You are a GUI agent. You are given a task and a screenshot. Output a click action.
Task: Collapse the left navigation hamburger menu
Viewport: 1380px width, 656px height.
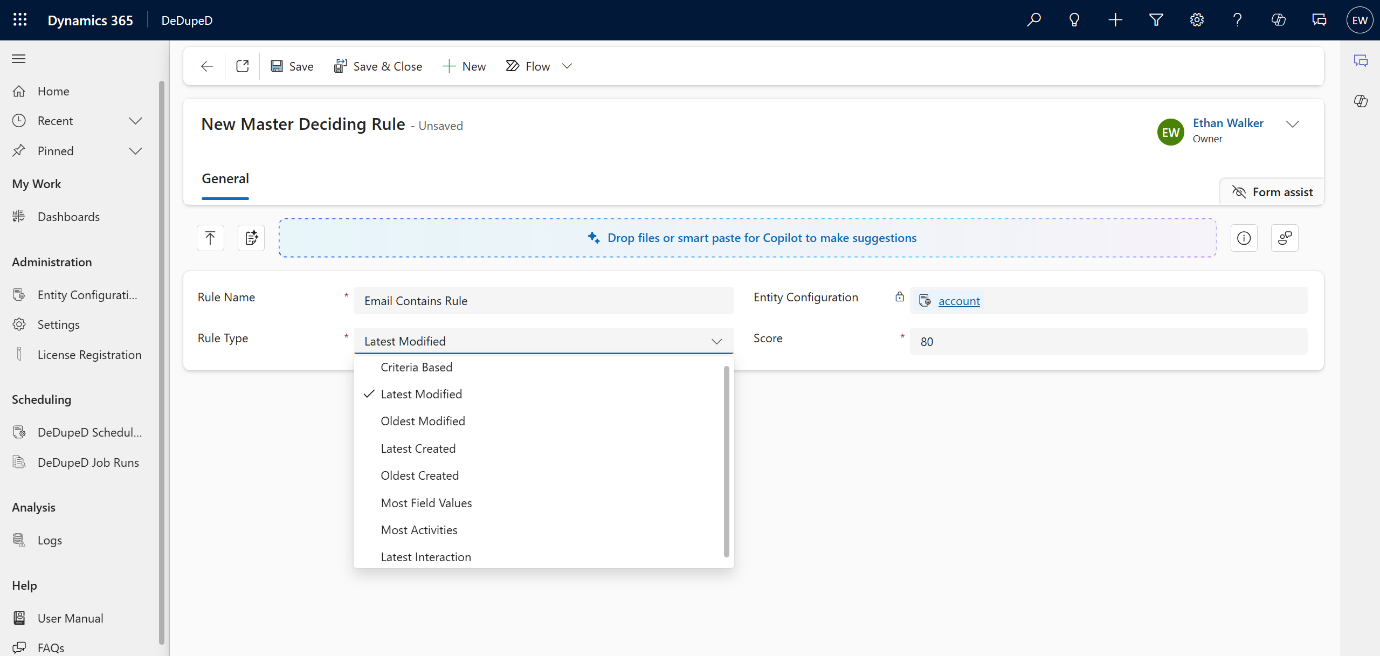[x=19, y=59]
